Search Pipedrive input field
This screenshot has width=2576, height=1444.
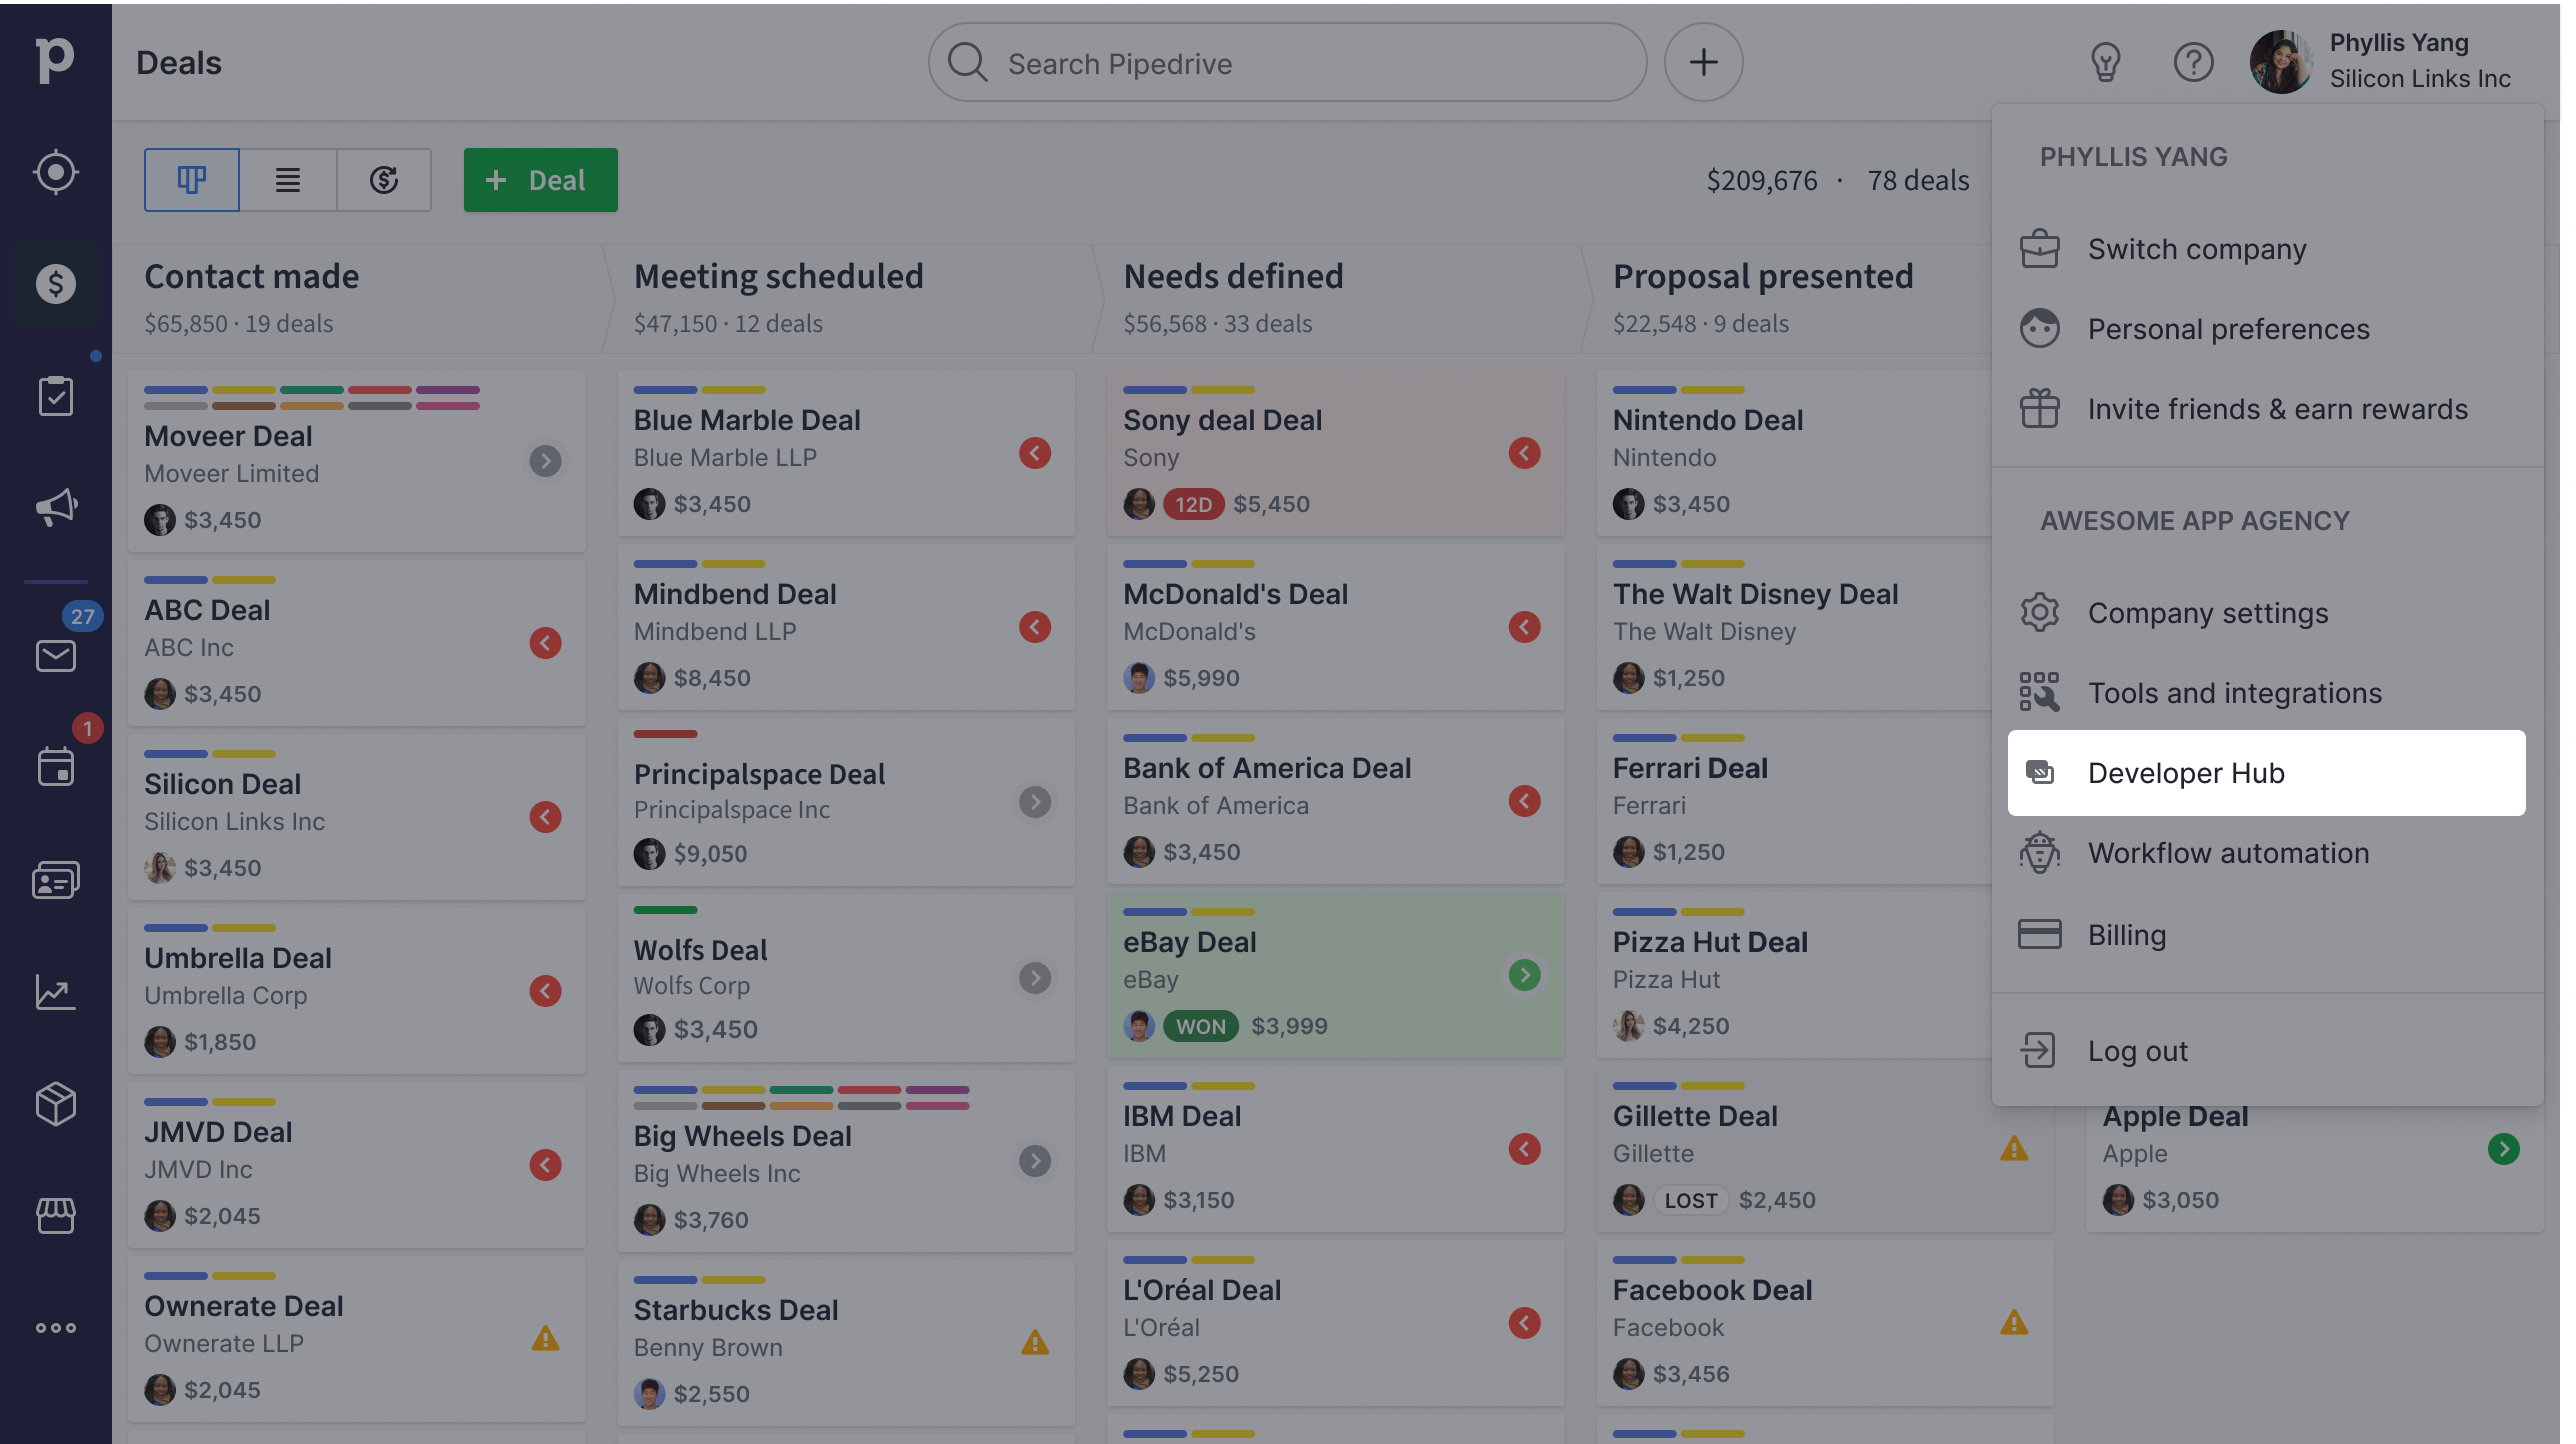coord(1288,64)
